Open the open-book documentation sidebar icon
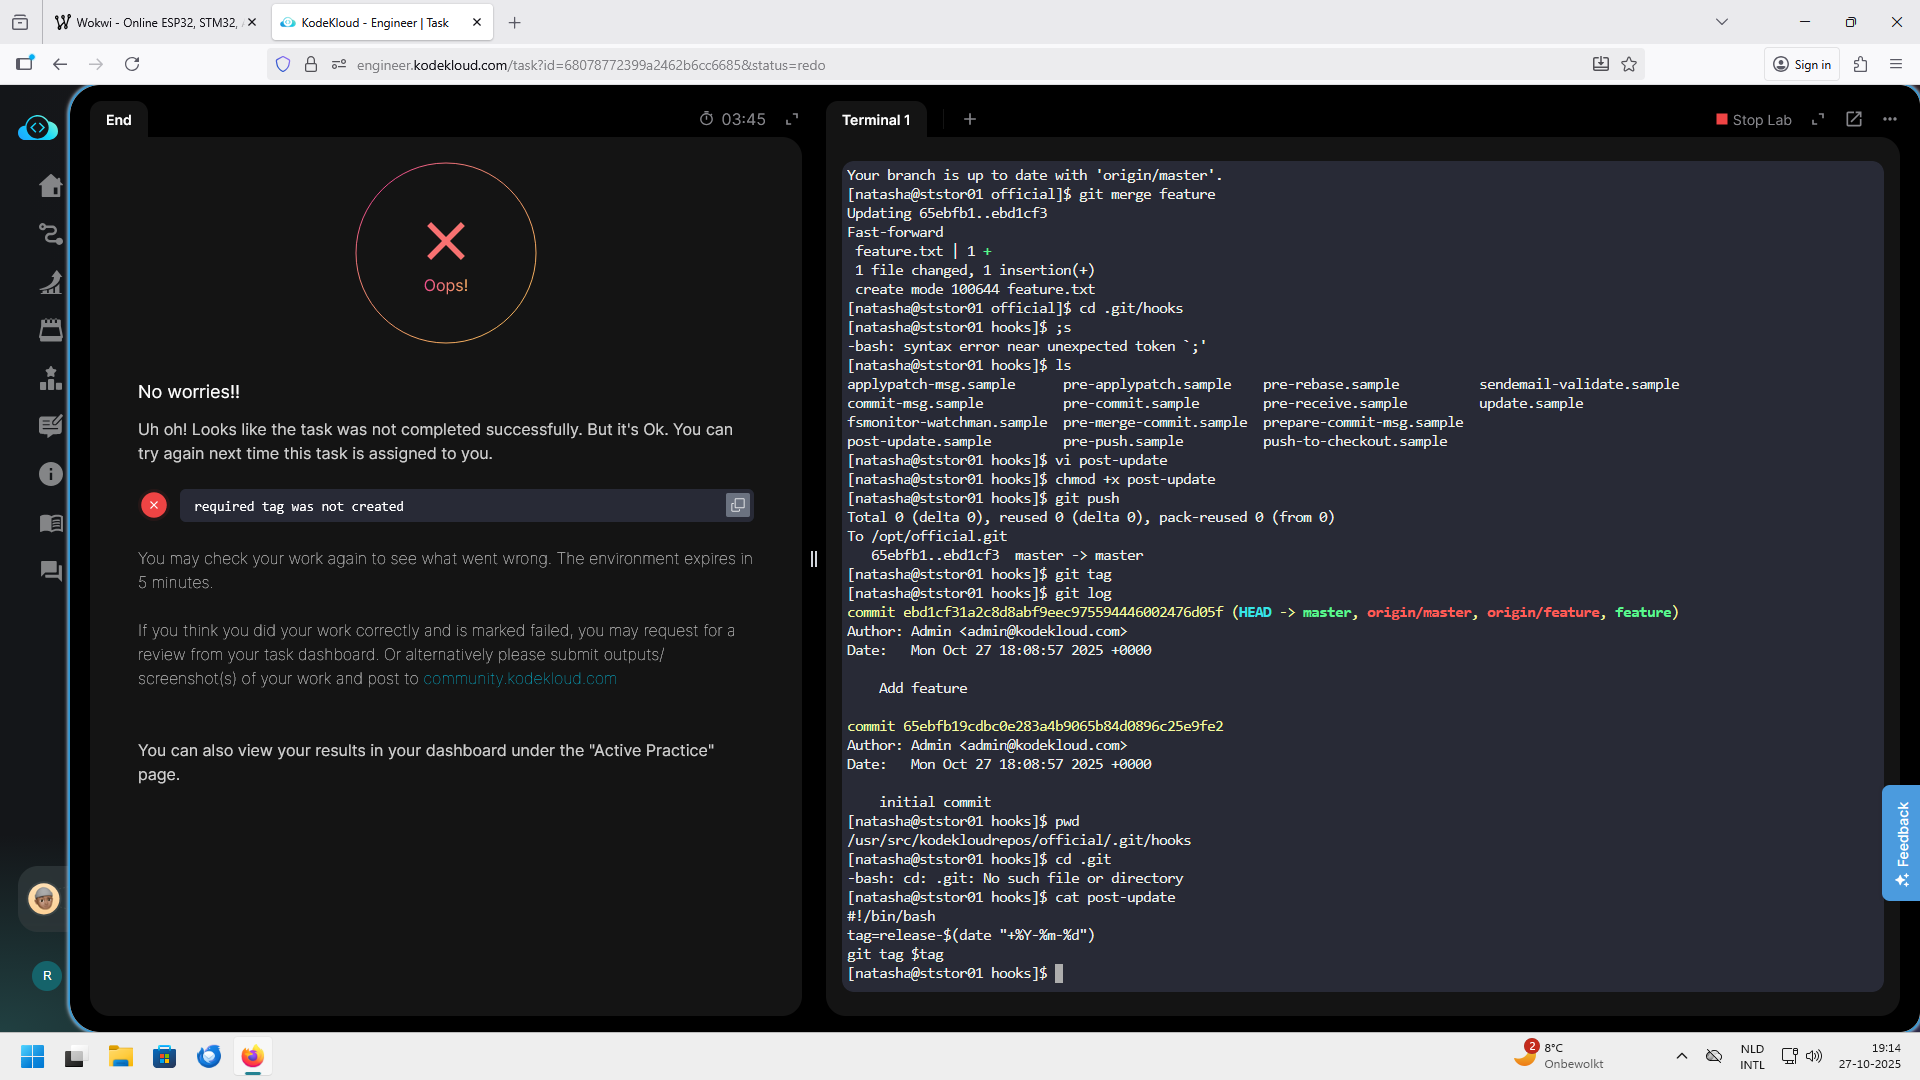 50,523
